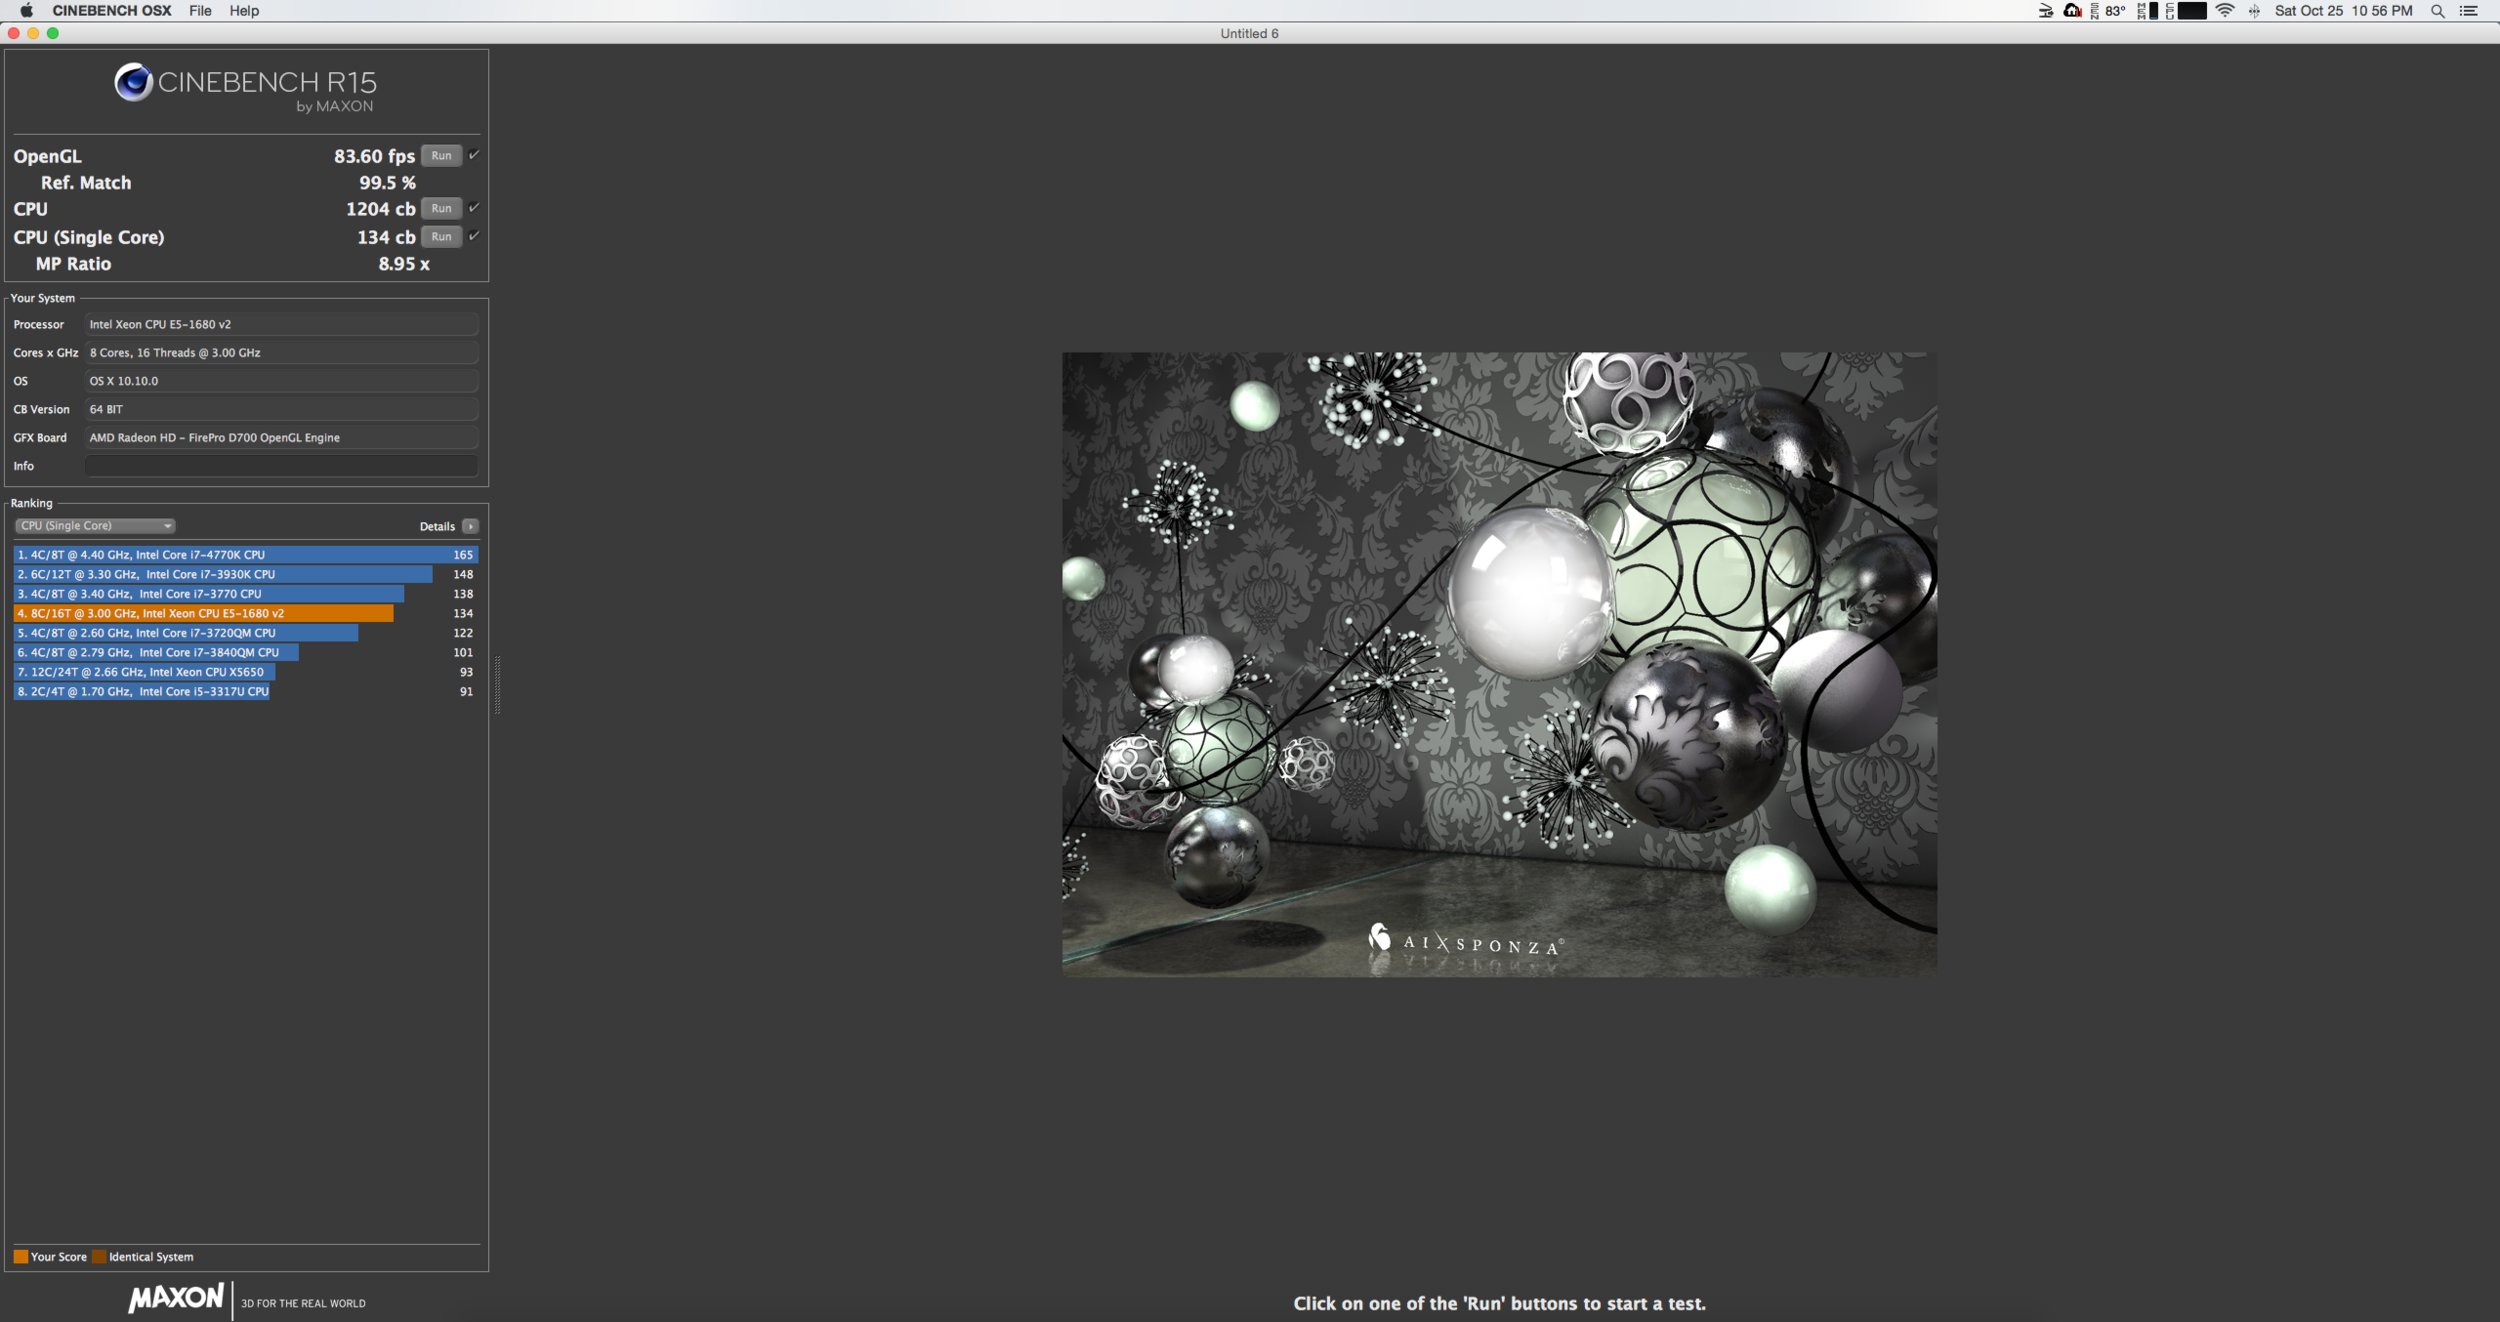Click the MAXON logo at the bottom
Screen dimensions: 2500x1322
tap(176, 1298)
